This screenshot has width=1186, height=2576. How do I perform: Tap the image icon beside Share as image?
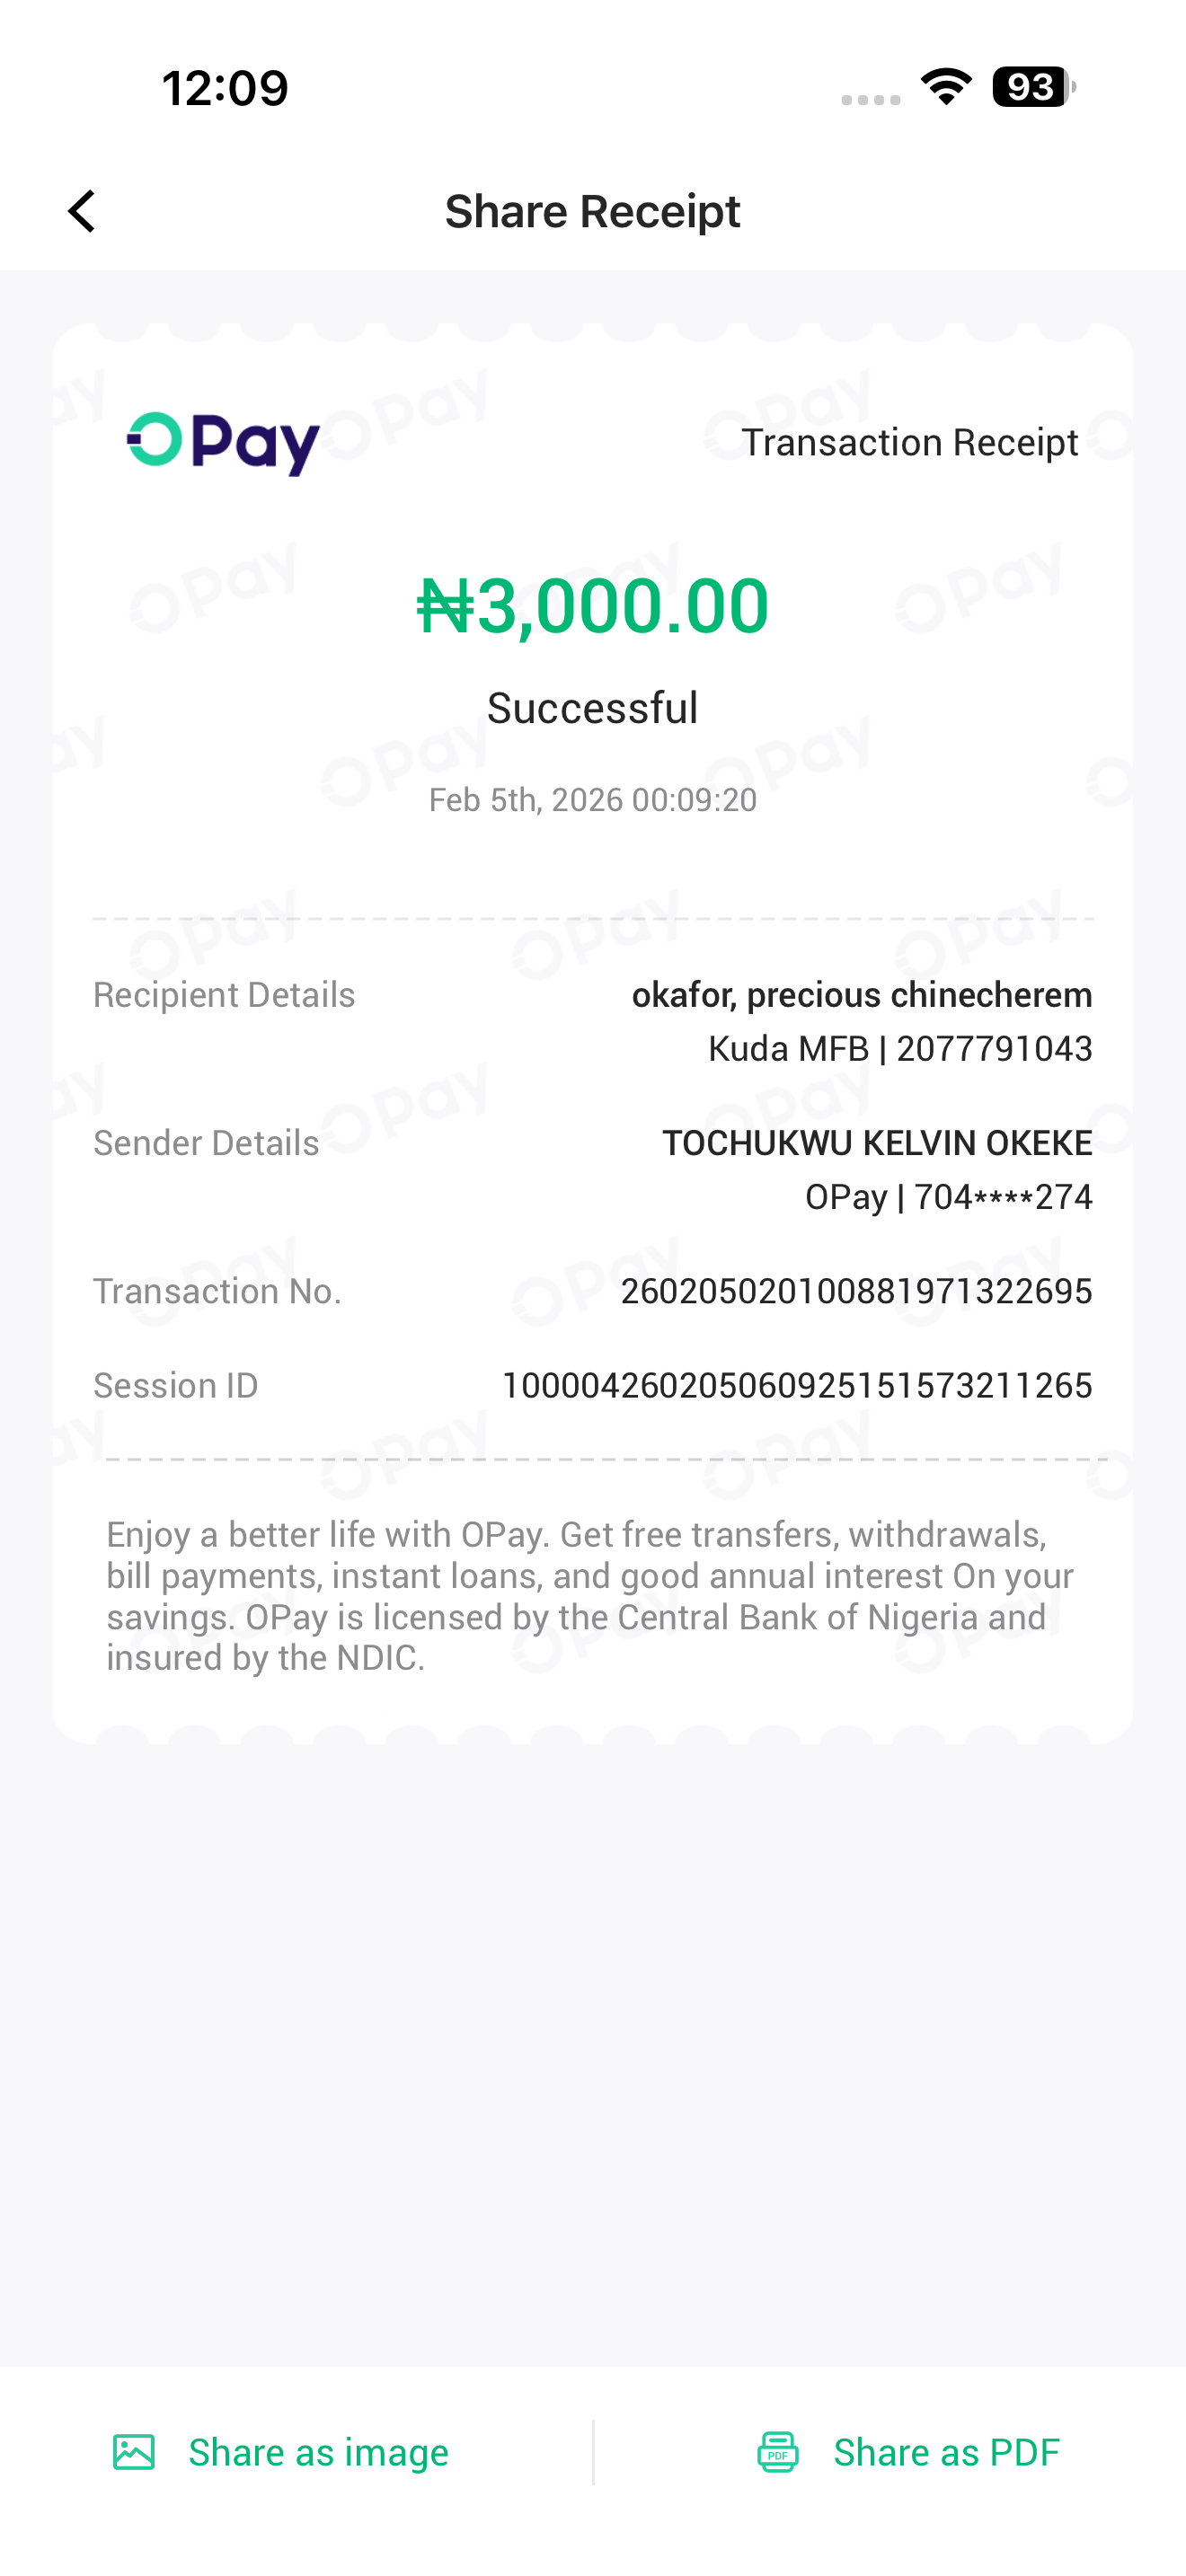pyautogui.click(x=134, y=2452)
